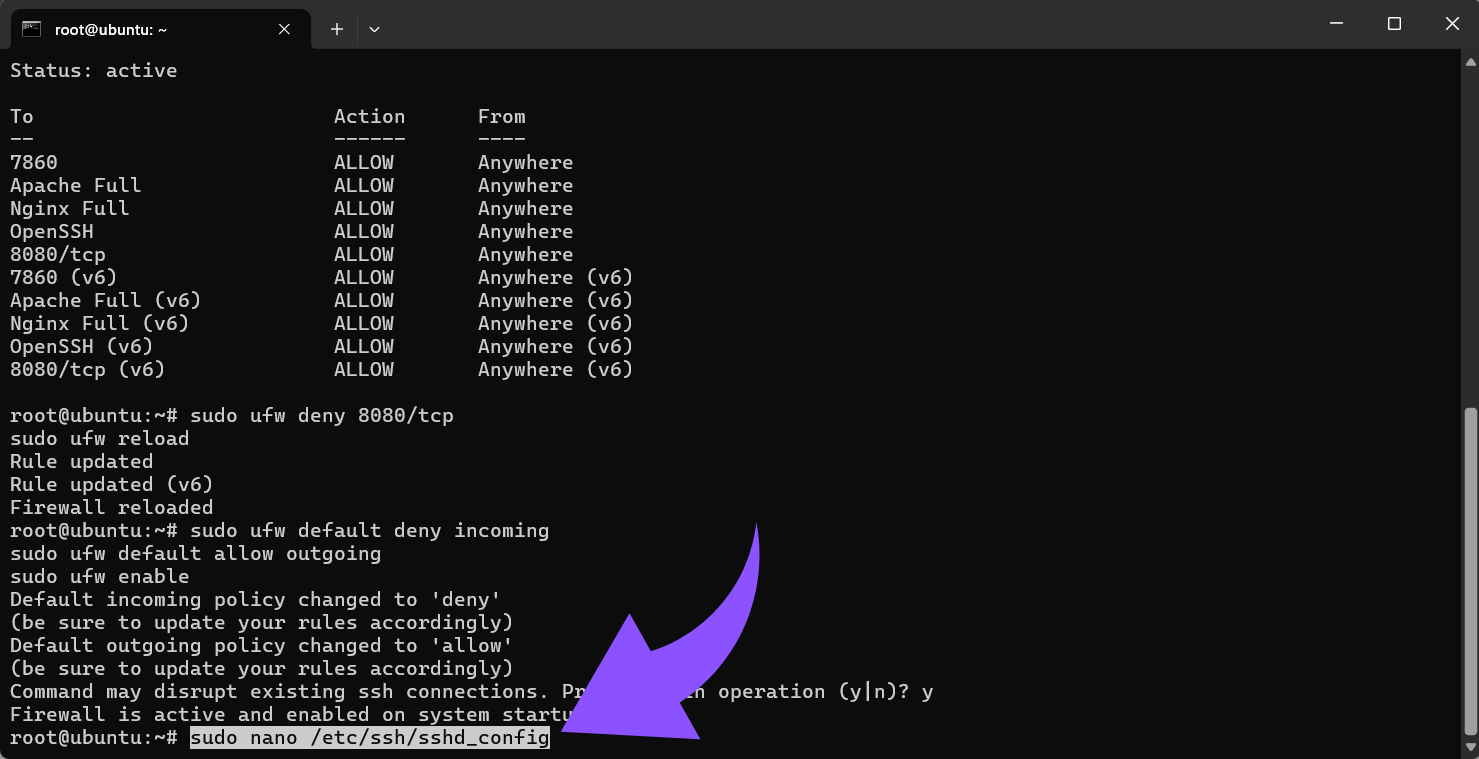Click the "OpenSSH" allow rule line
This screenshot has height=759, width=1479.
coord(51,231)
